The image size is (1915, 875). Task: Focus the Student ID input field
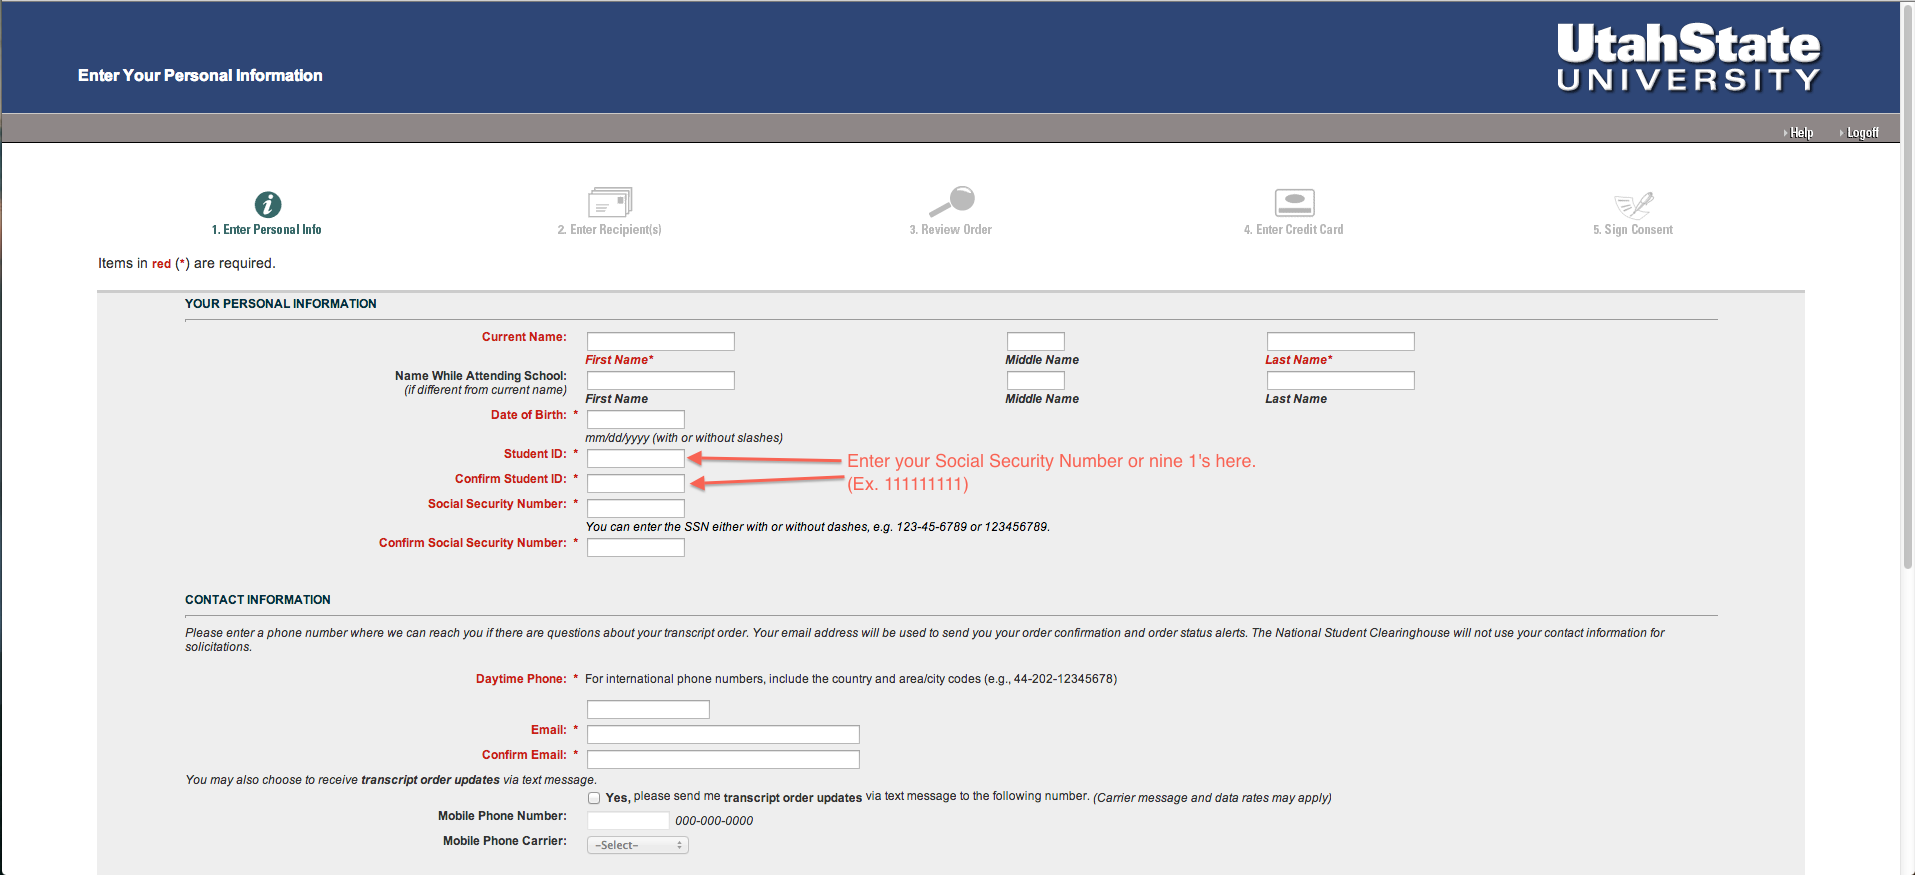point(635,458)
